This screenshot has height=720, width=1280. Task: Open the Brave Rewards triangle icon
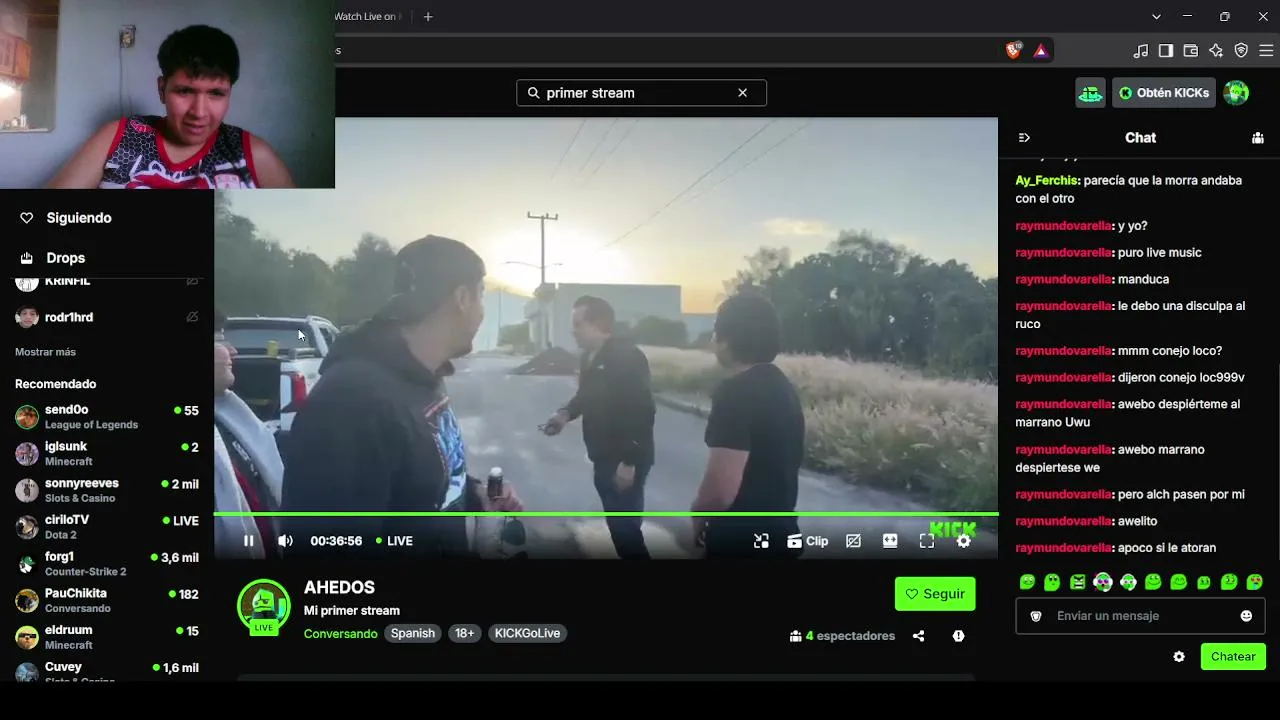(1041, 50)
